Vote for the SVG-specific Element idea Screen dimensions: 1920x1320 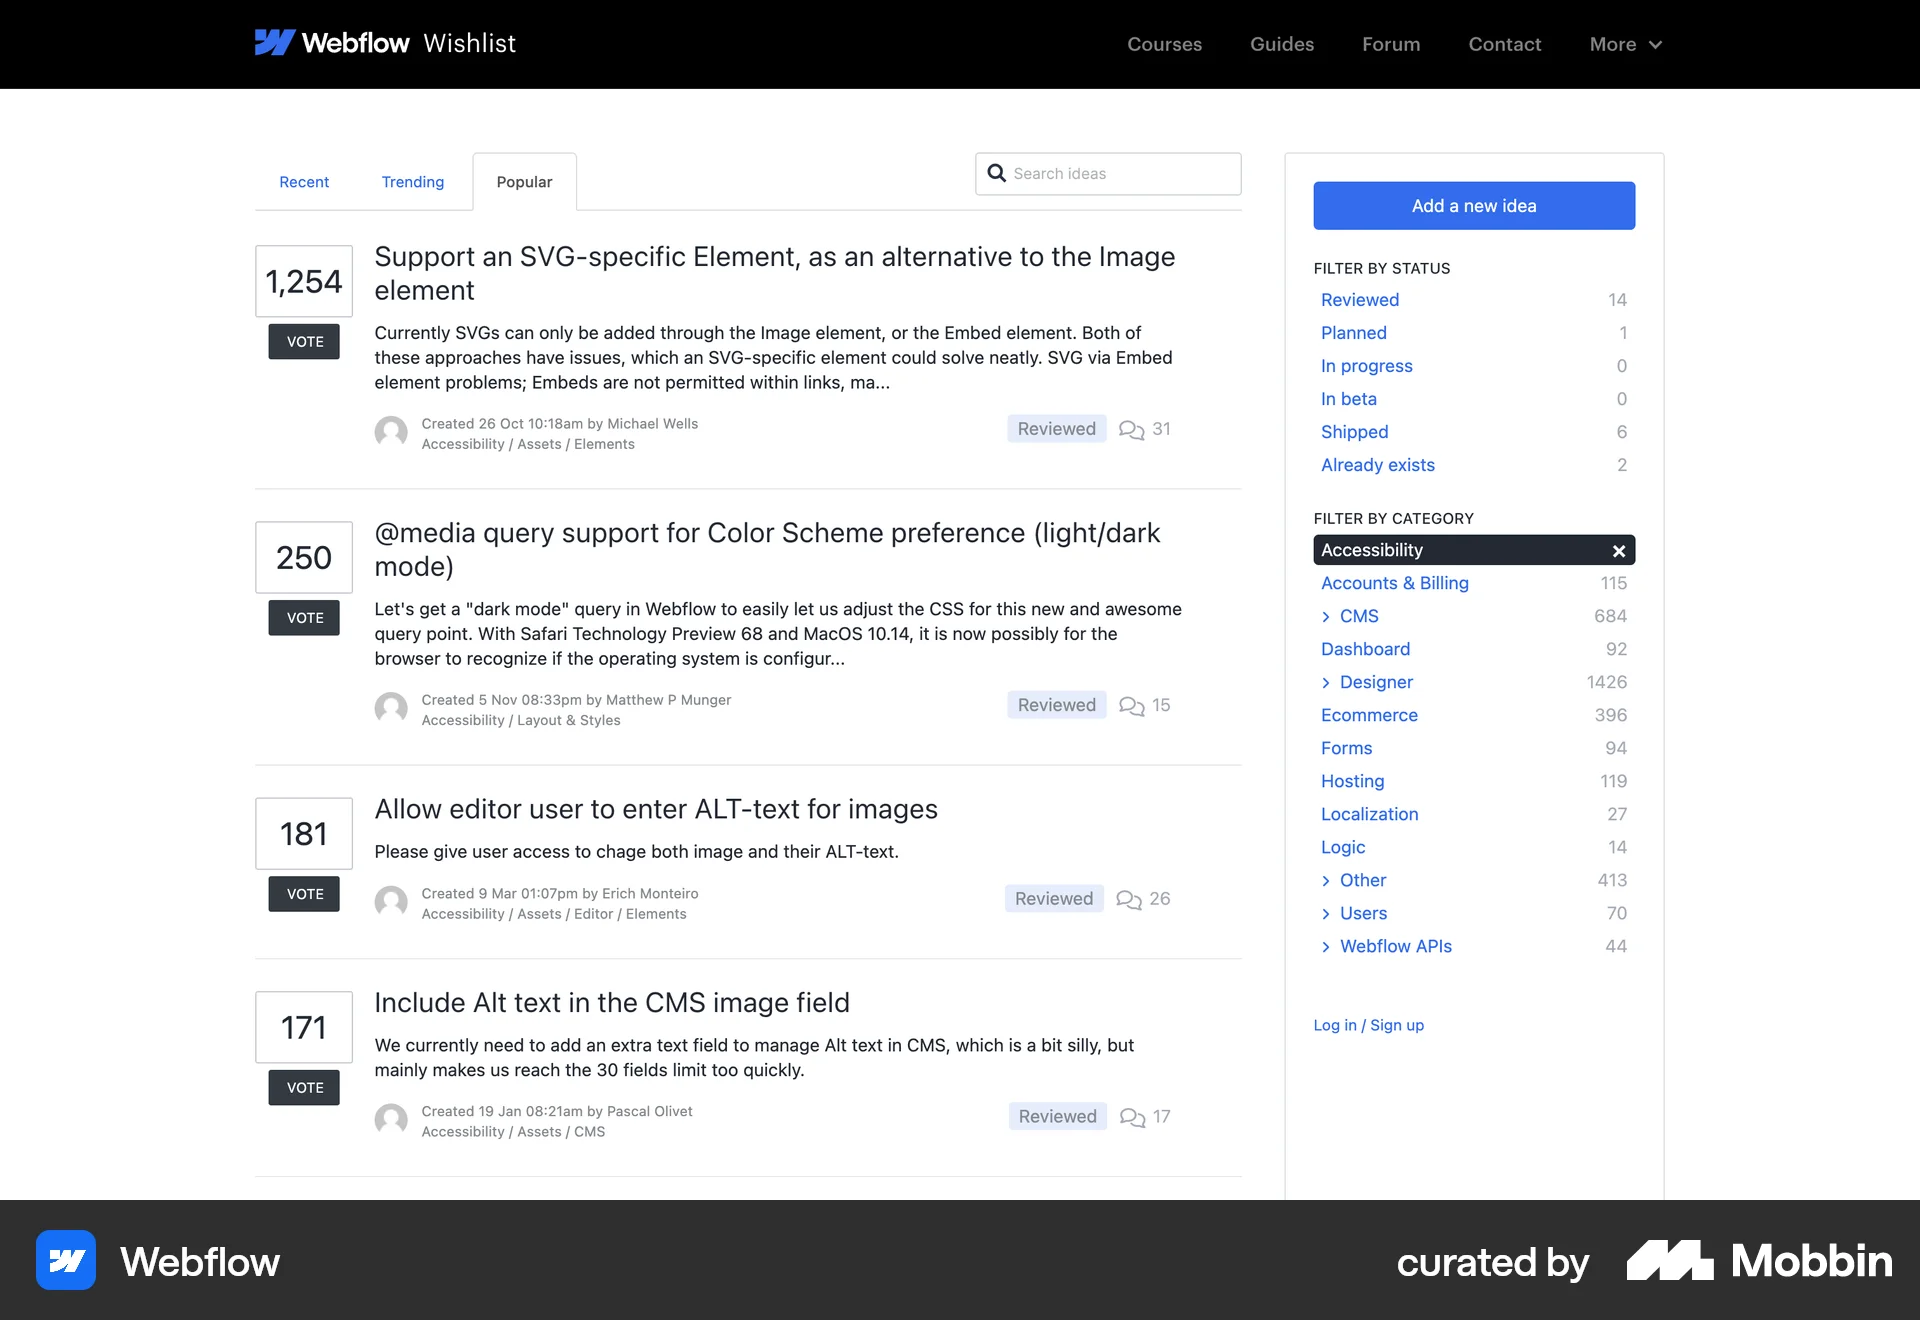coord(303,341)
